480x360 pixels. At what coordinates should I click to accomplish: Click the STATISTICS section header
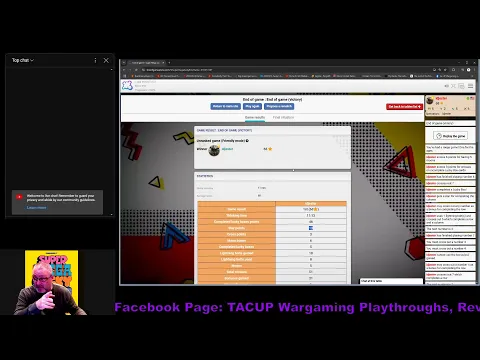click(205, 176)
